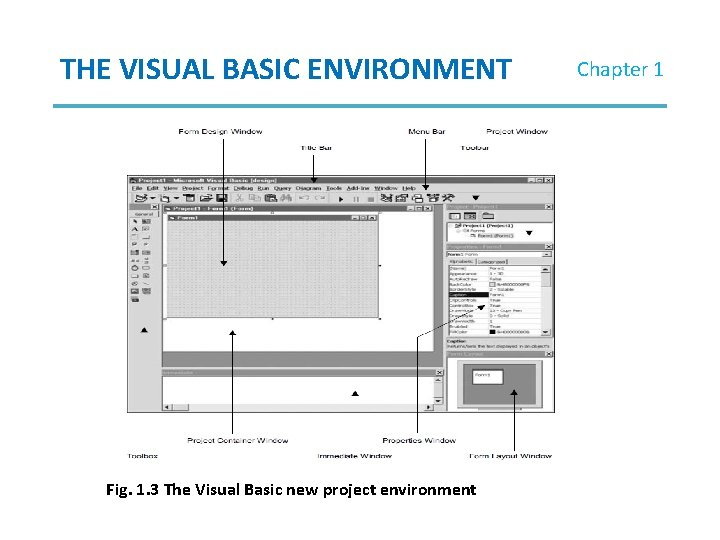The width and height of the screenshot is (720, 540).
Task: Toggle Folders in the Project window
Action: [488, 216]
